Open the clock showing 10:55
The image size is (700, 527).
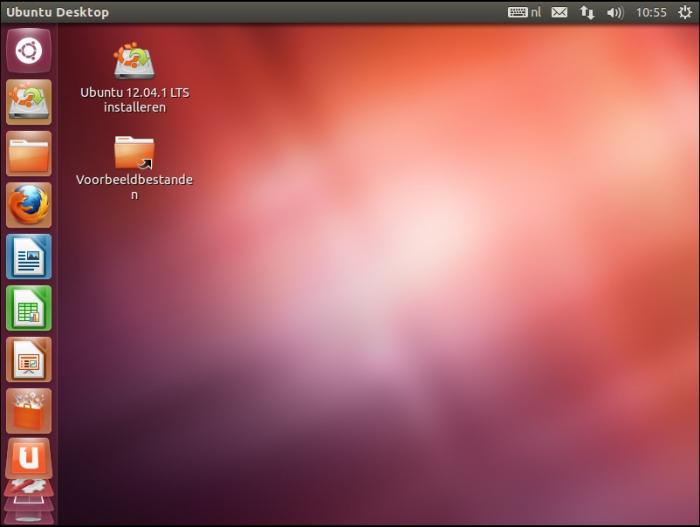651,13
